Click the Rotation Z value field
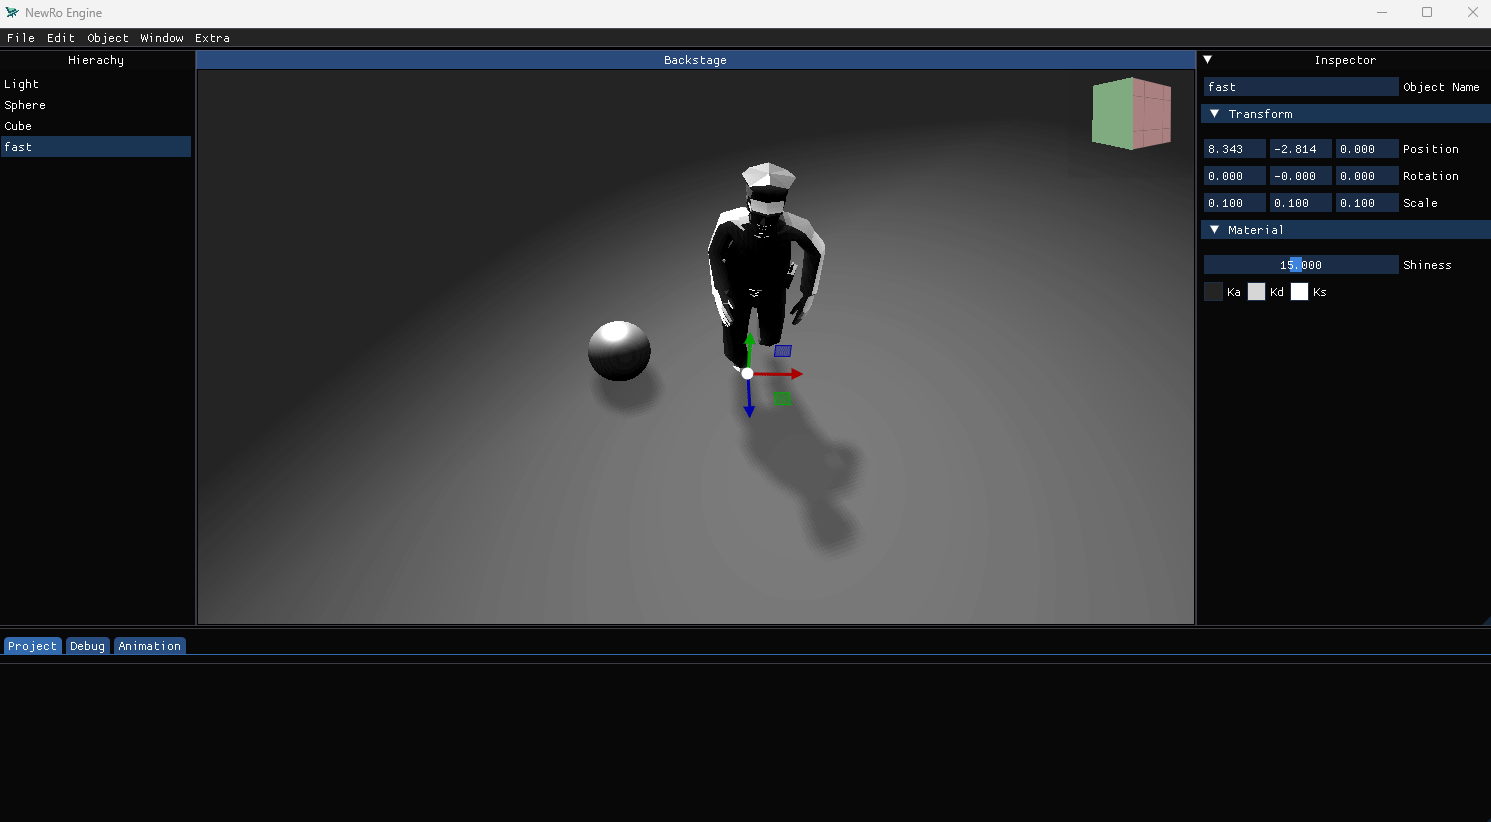This screenshot has width=1491, height=822. (x=1367, y=176)
